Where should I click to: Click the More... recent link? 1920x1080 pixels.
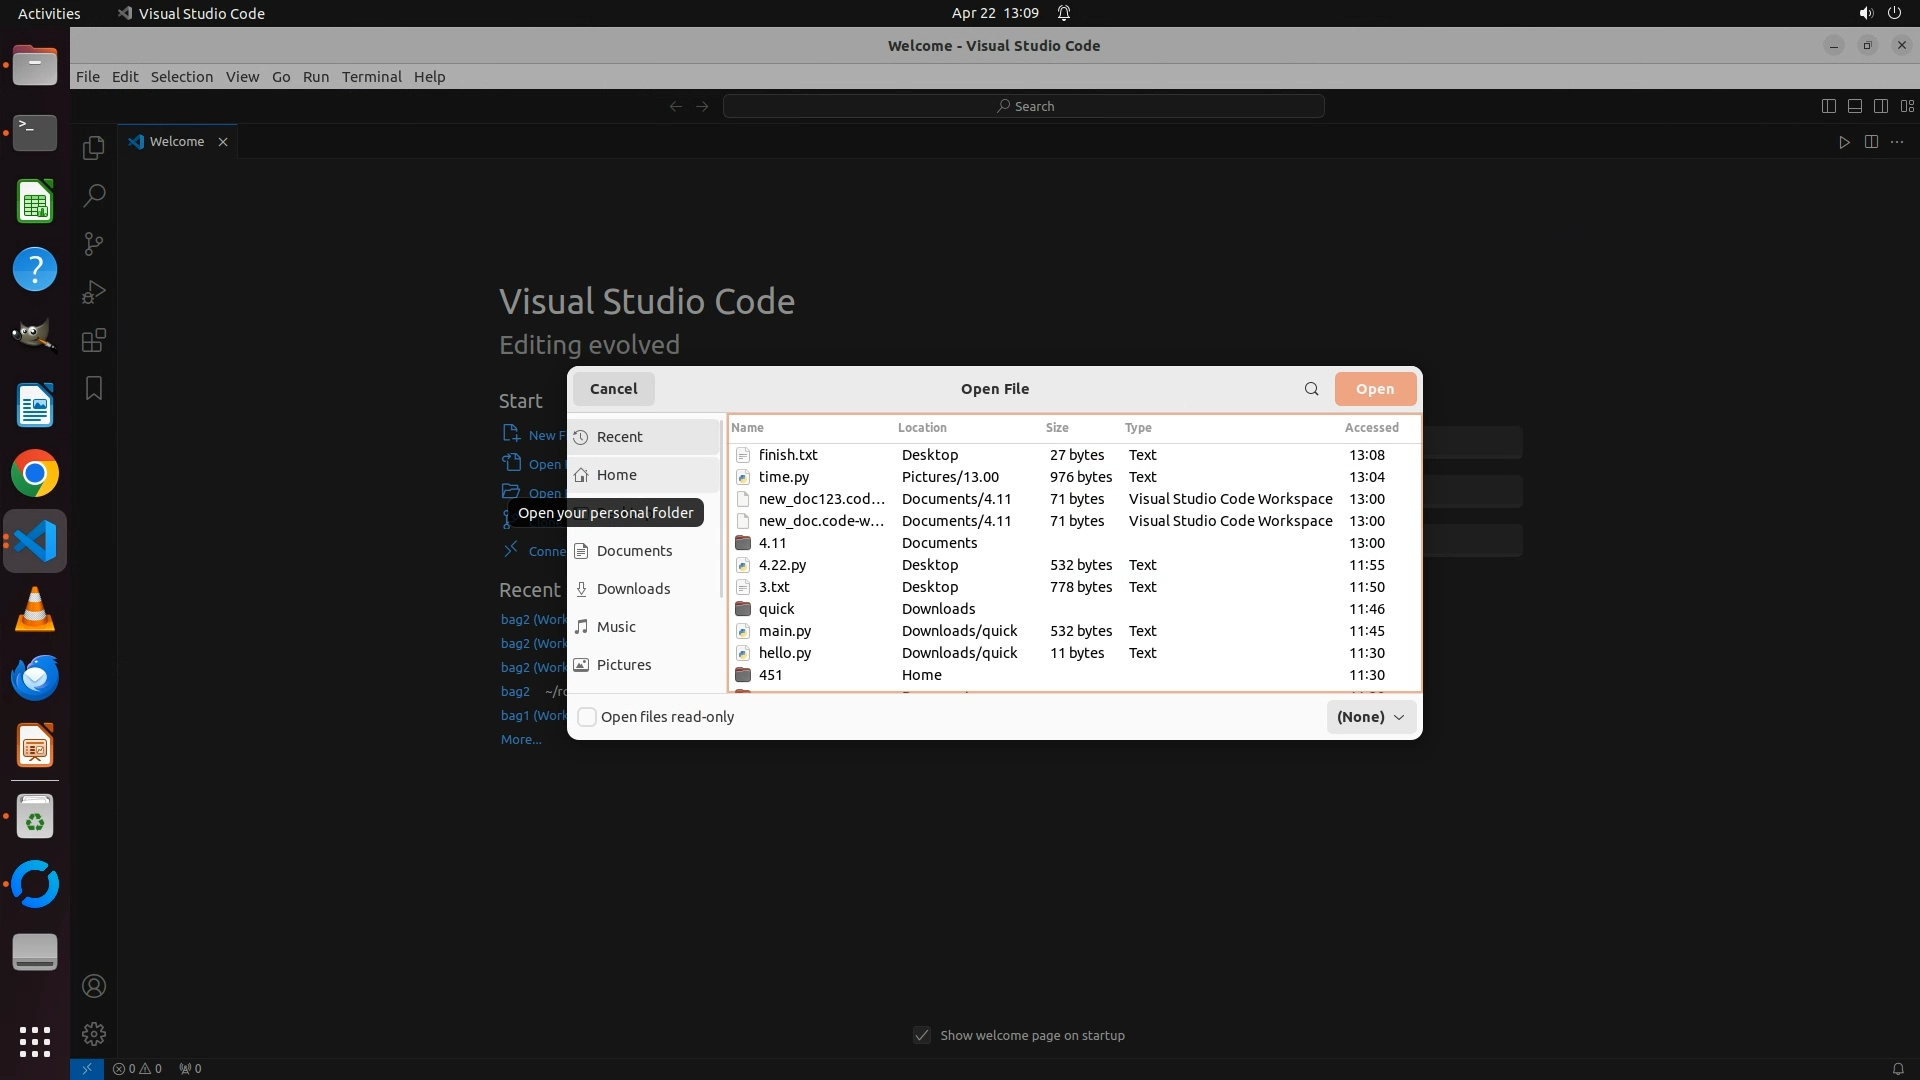click(520, 740)
